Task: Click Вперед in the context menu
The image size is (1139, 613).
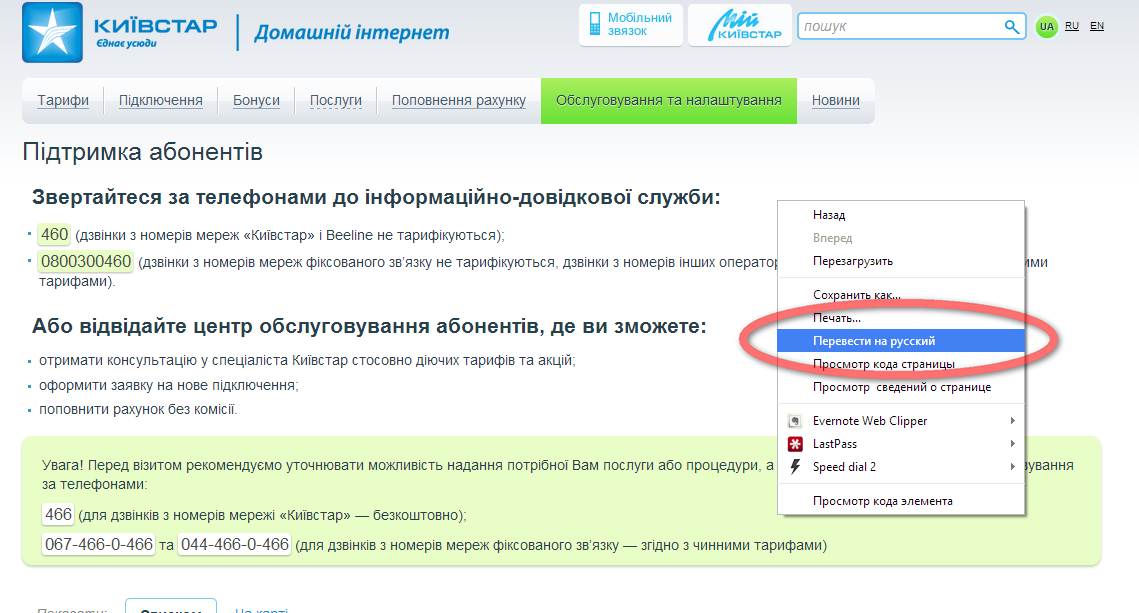Action: pyautogui.click(x=901, y=238)
